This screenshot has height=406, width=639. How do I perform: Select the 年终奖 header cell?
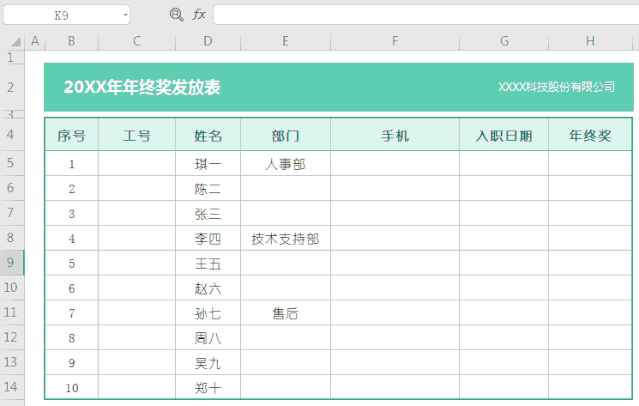click(590, 136)
